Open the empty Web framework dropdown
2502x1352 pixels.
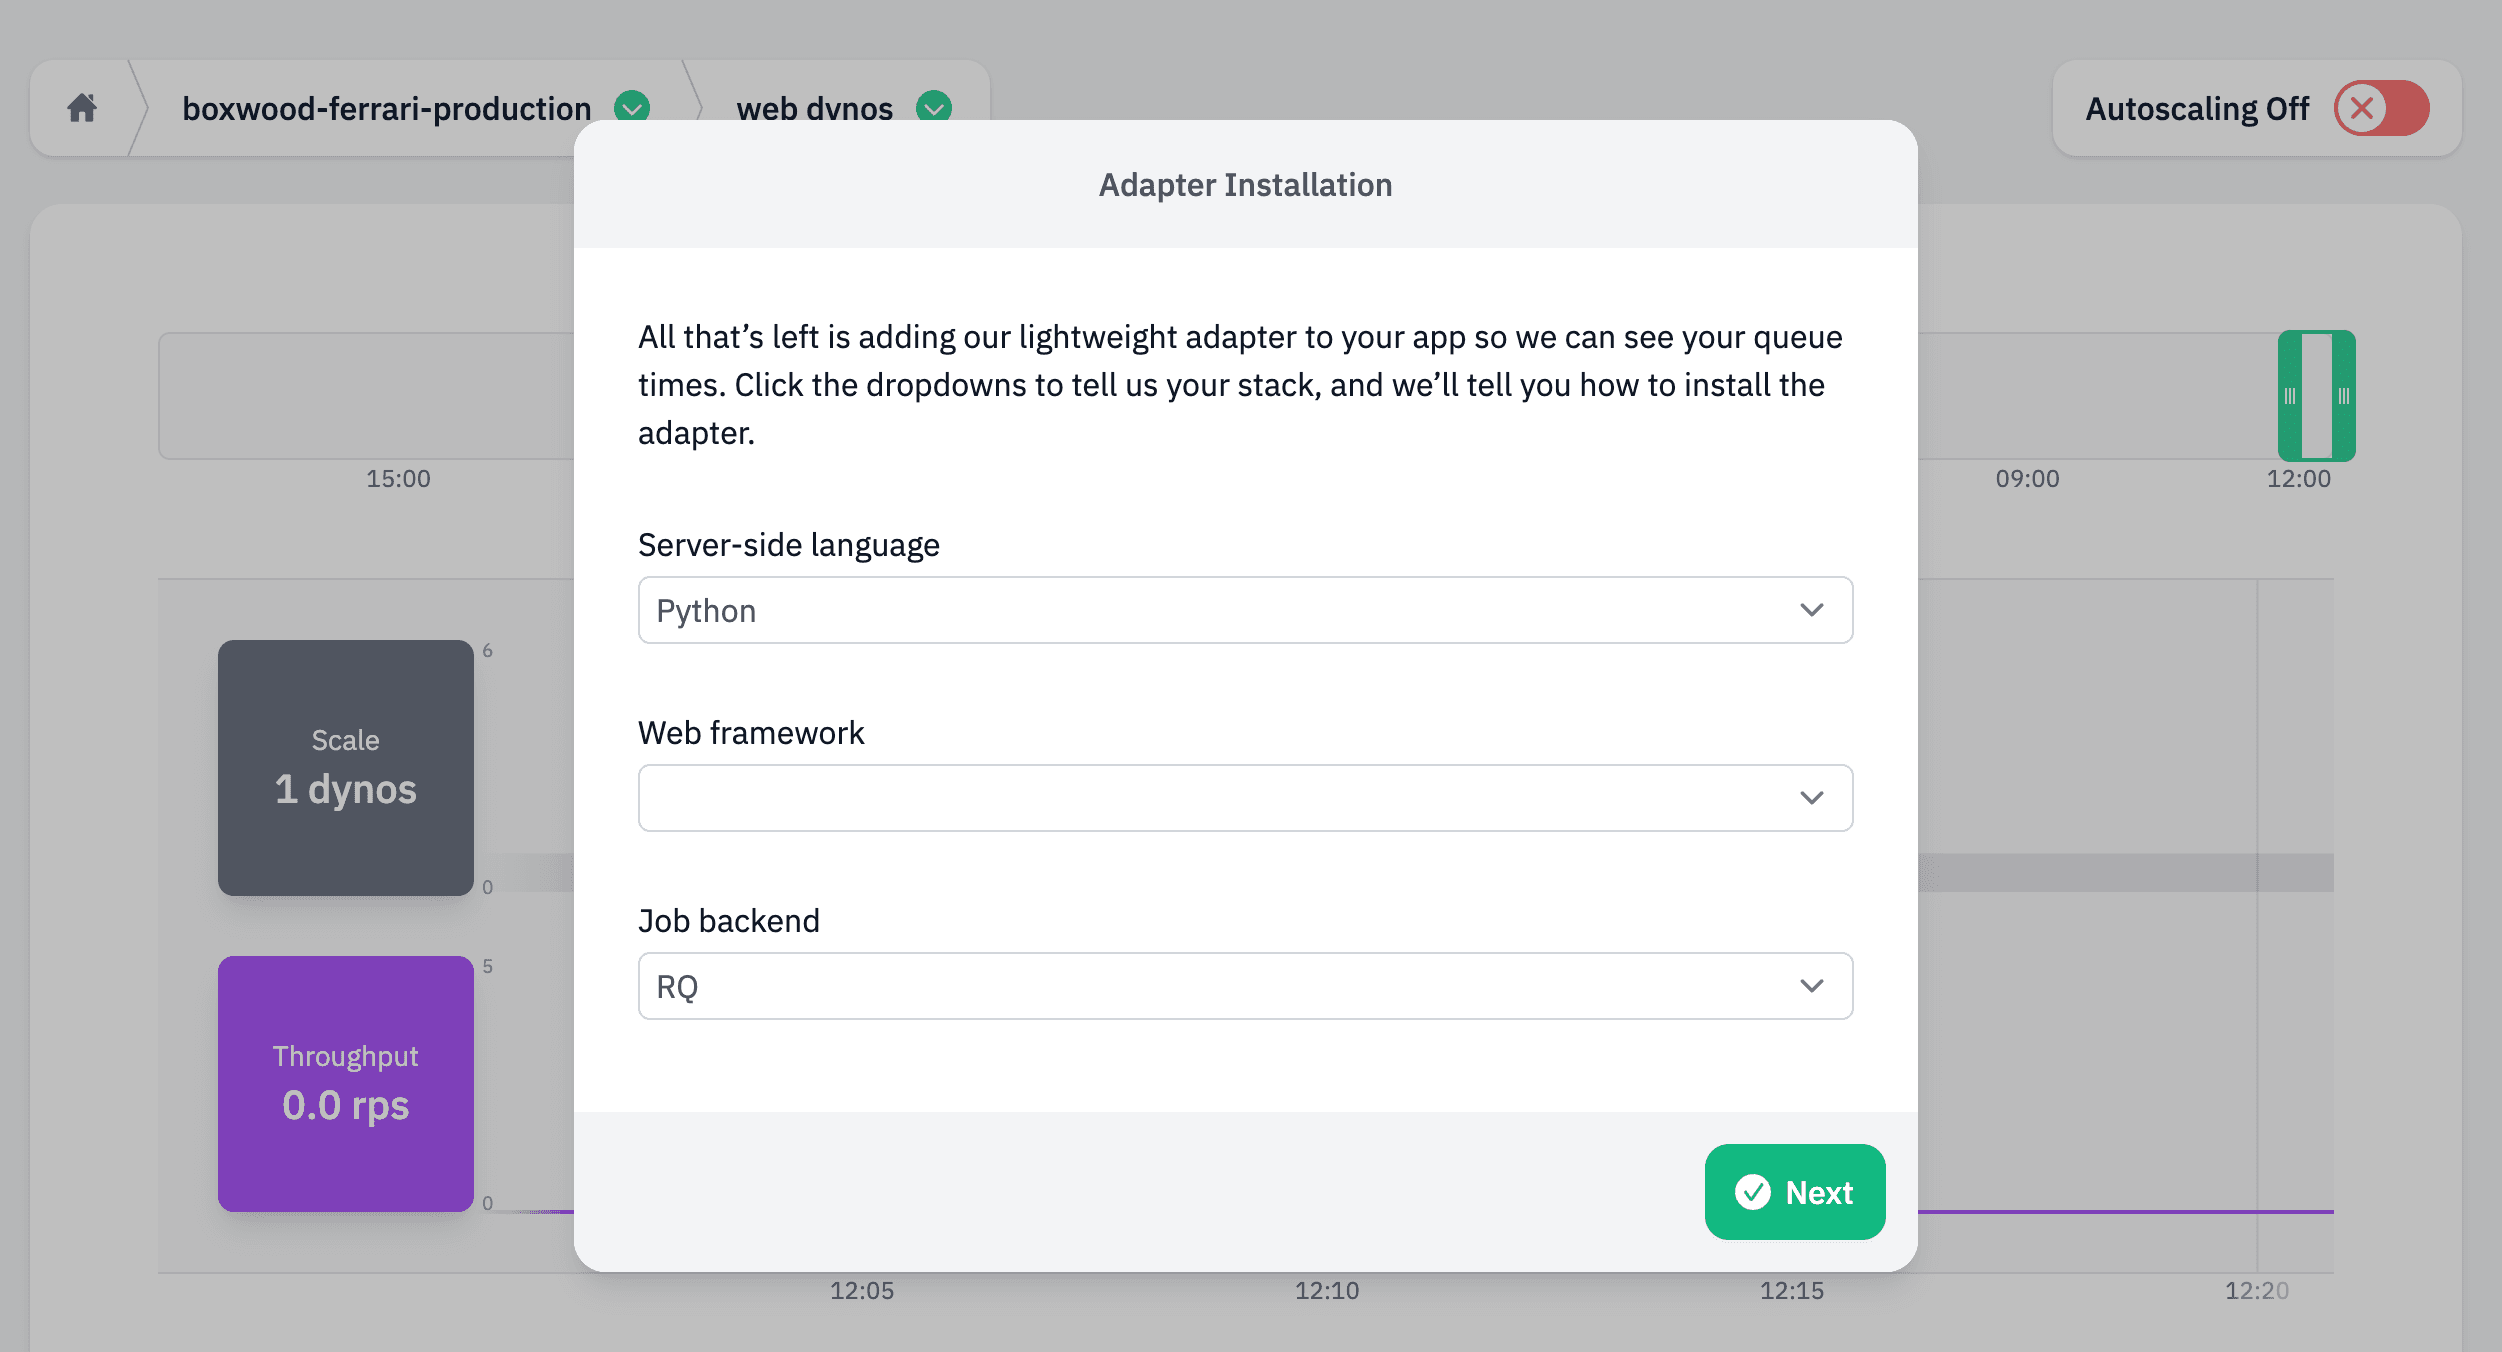[x=1245, y=797]
